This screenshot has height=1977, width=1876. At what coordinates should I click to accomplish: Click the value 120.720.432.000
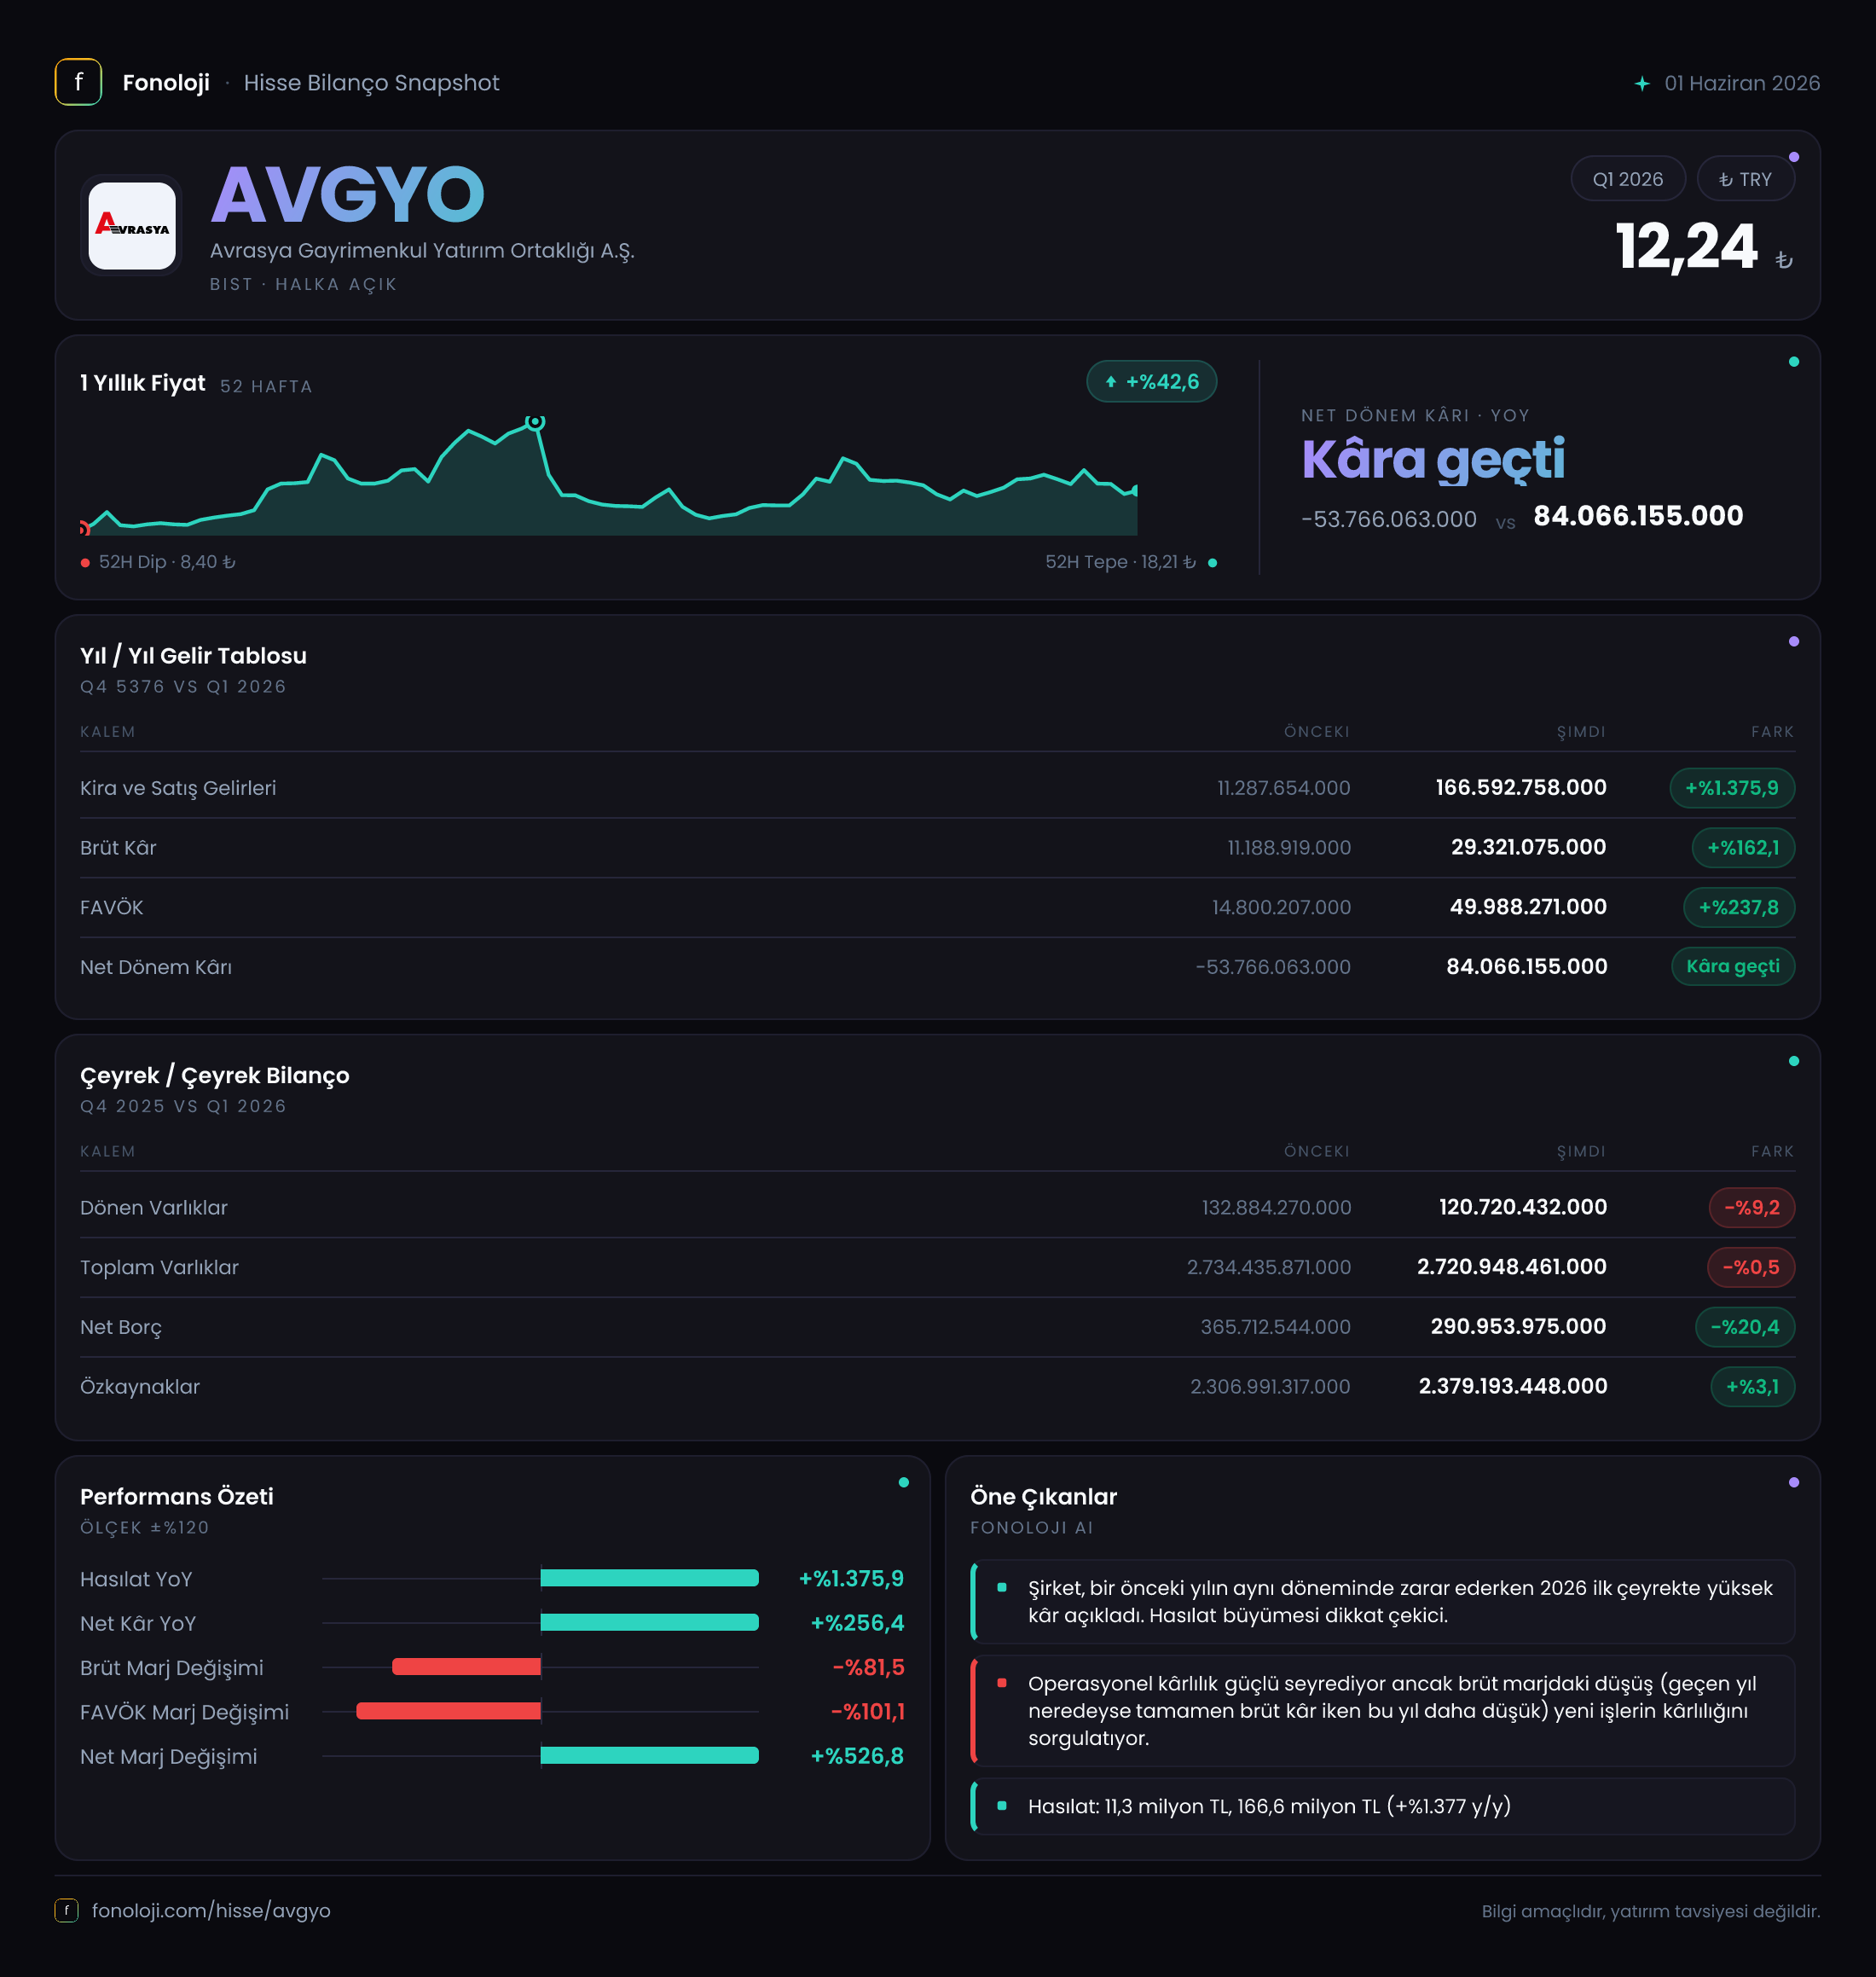(1523, 1207)
